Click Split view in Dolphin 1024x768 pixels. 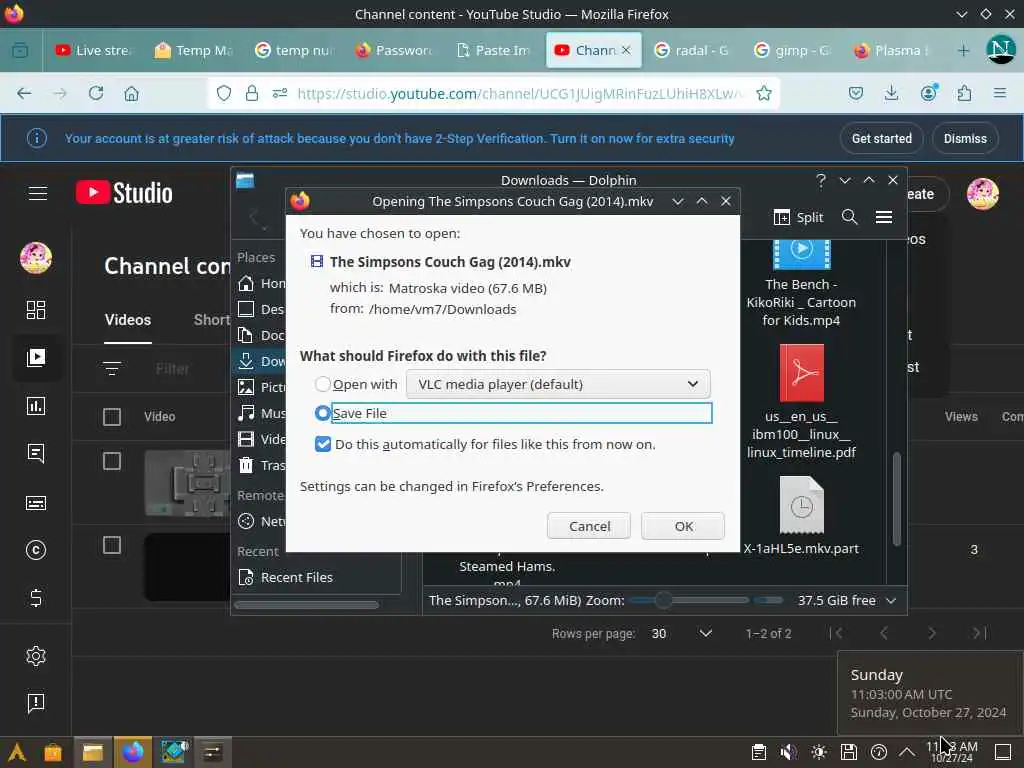point(798,217)
